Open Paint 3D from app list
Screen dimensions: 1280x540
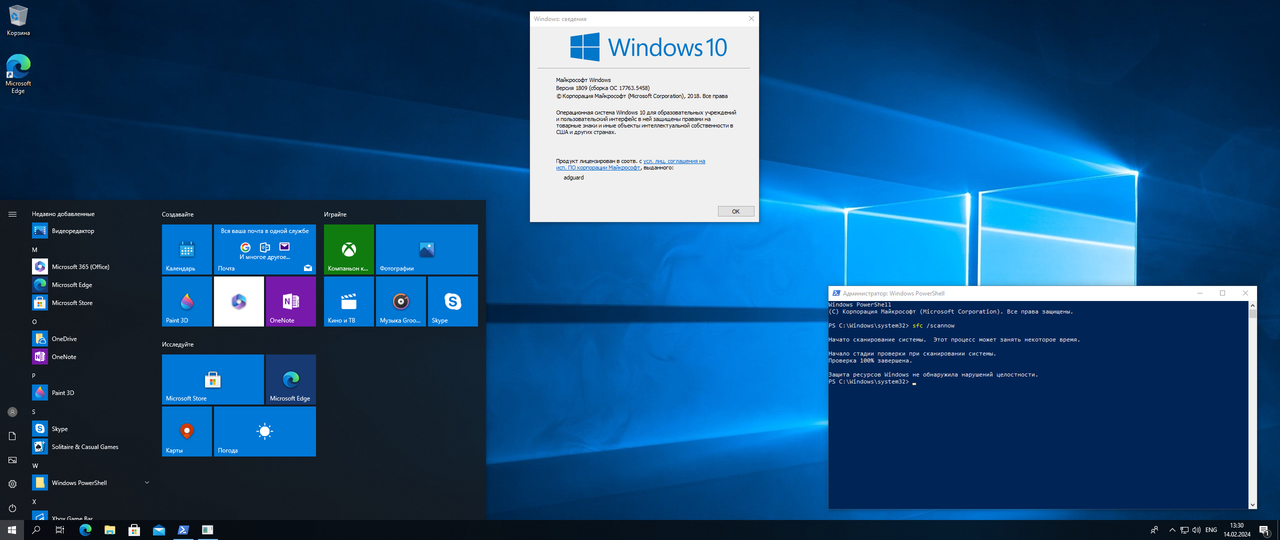click(90, 393)
